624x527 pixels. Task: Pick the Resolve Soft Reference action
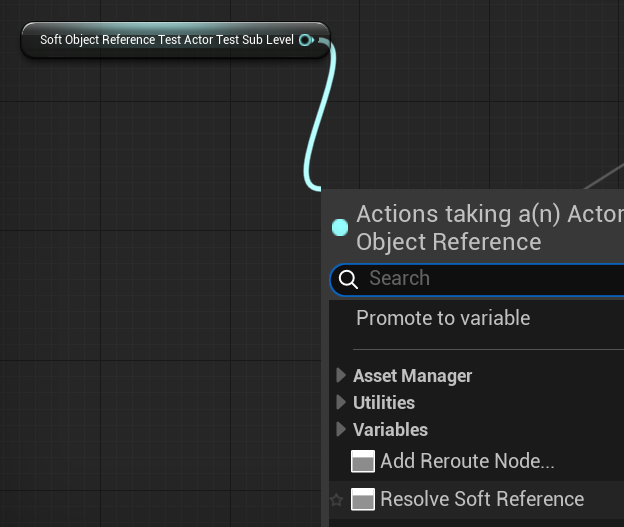click(482, 499)
